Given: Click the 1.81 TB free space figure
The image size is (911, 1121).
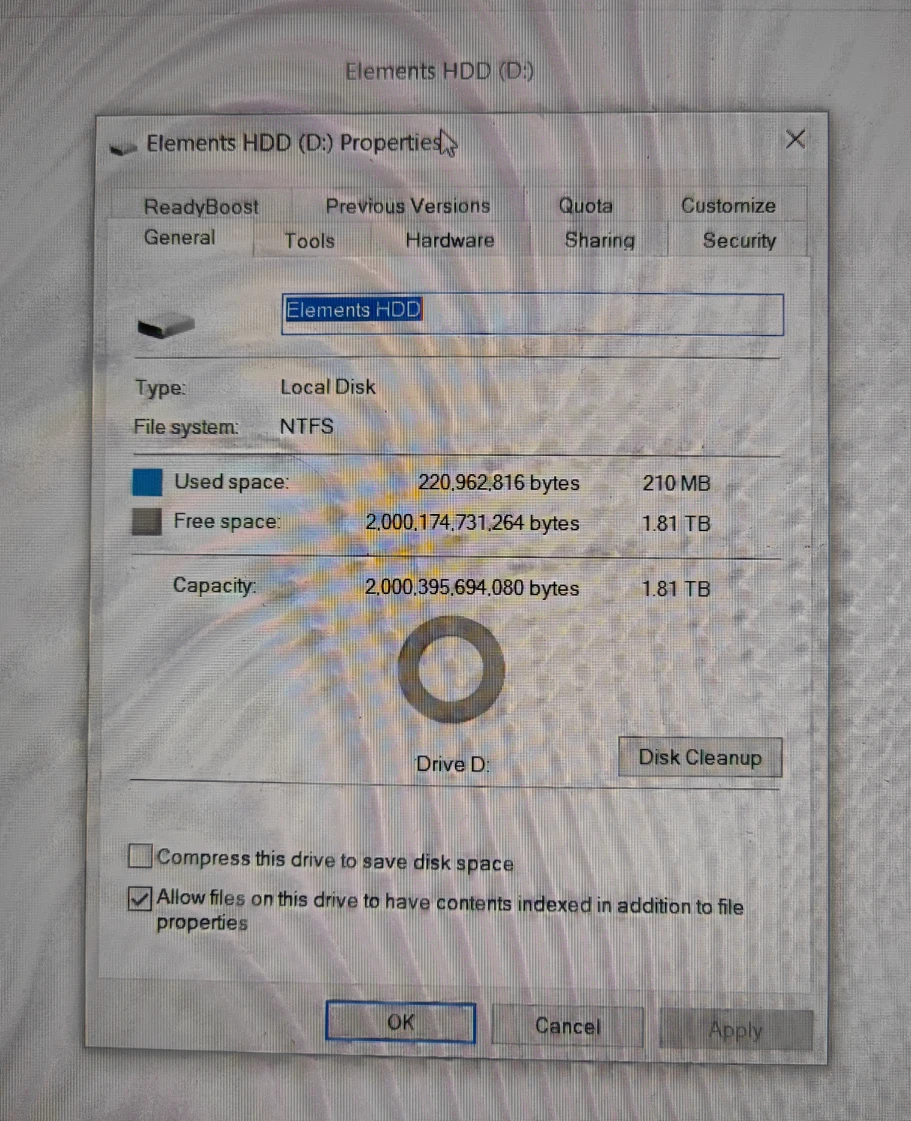Looking at the screenshot, I should pos(676,523).
